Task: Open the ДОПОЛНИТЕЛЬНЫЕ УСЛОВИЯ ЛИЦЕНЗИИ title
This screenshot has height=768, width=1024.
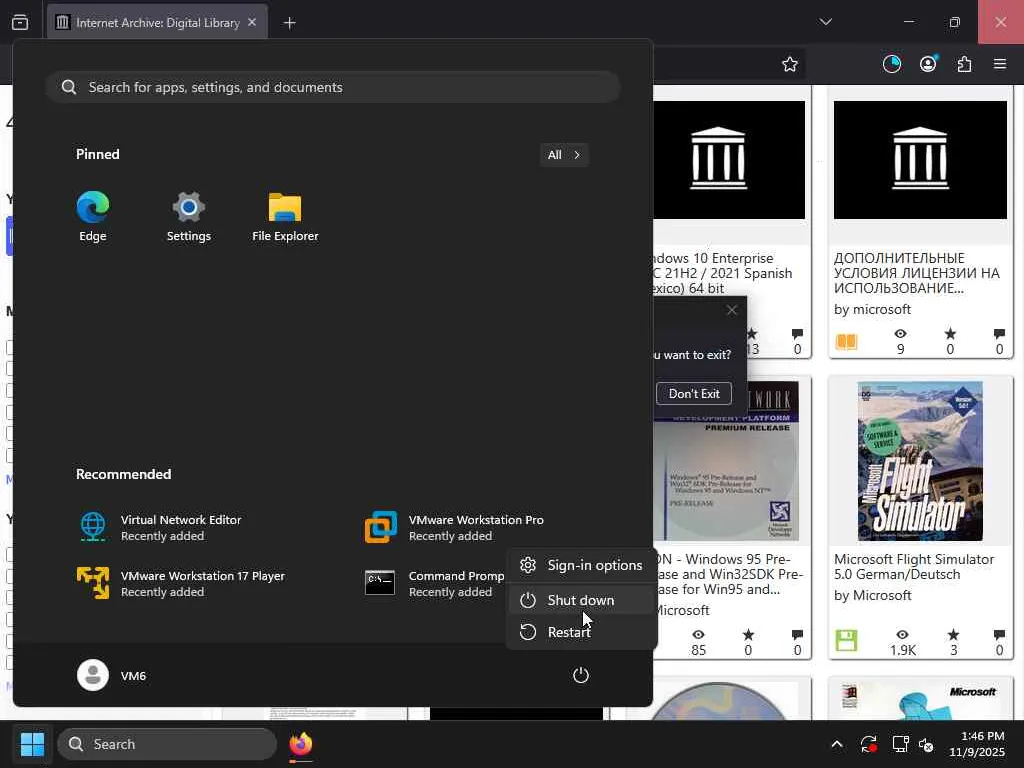Action: tap(917, 273)
